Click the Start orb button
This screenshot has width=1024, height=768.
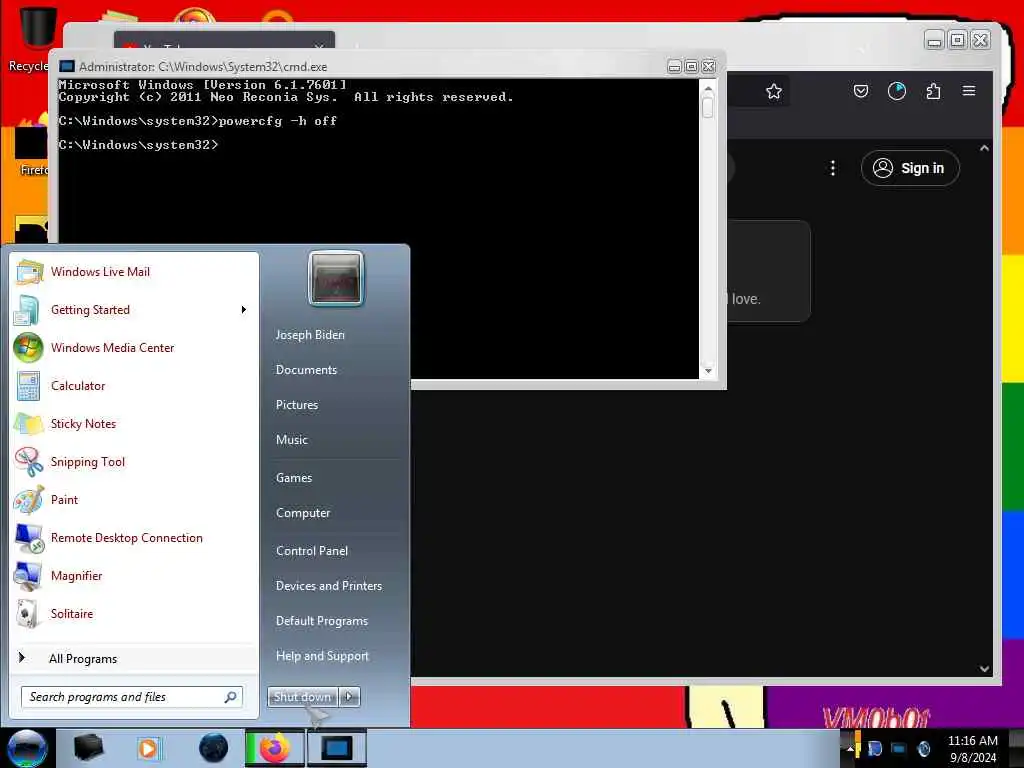click(27, 748)
